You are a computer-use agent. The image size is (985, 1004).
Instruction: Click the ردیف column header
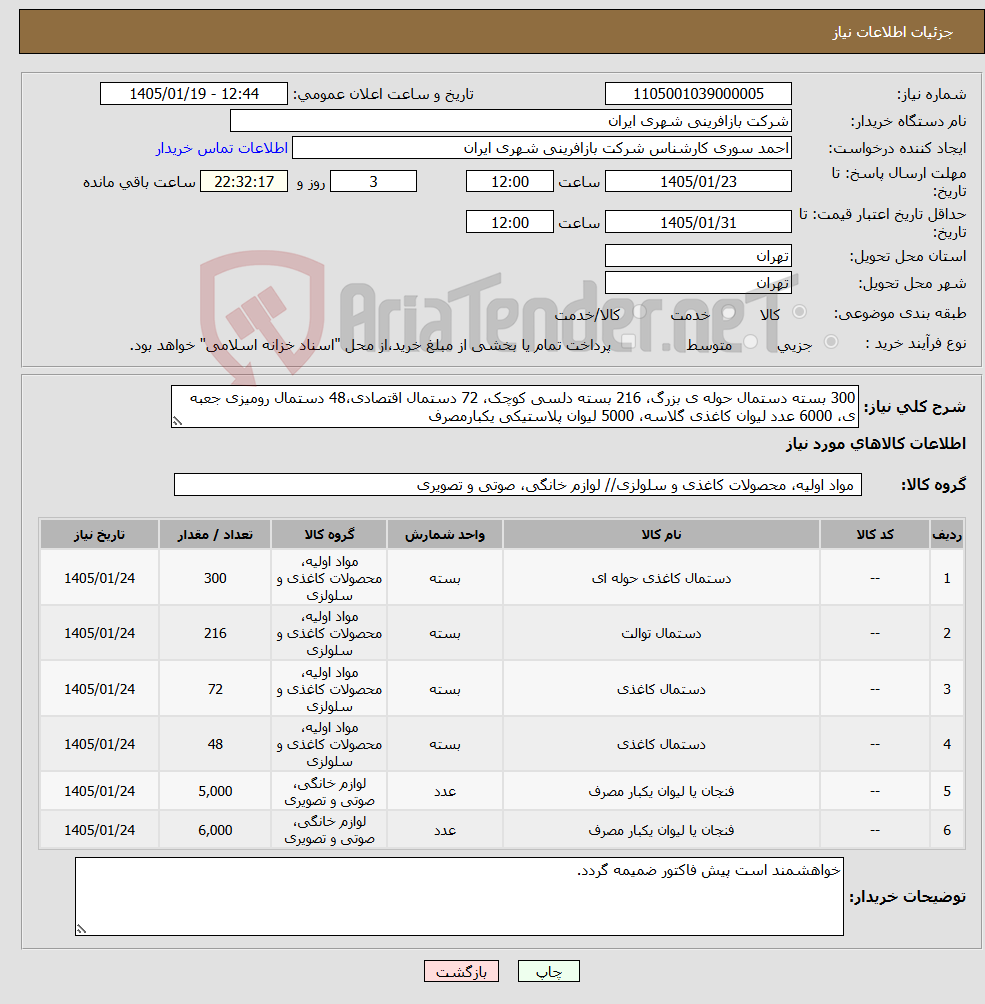coord(947,535)
